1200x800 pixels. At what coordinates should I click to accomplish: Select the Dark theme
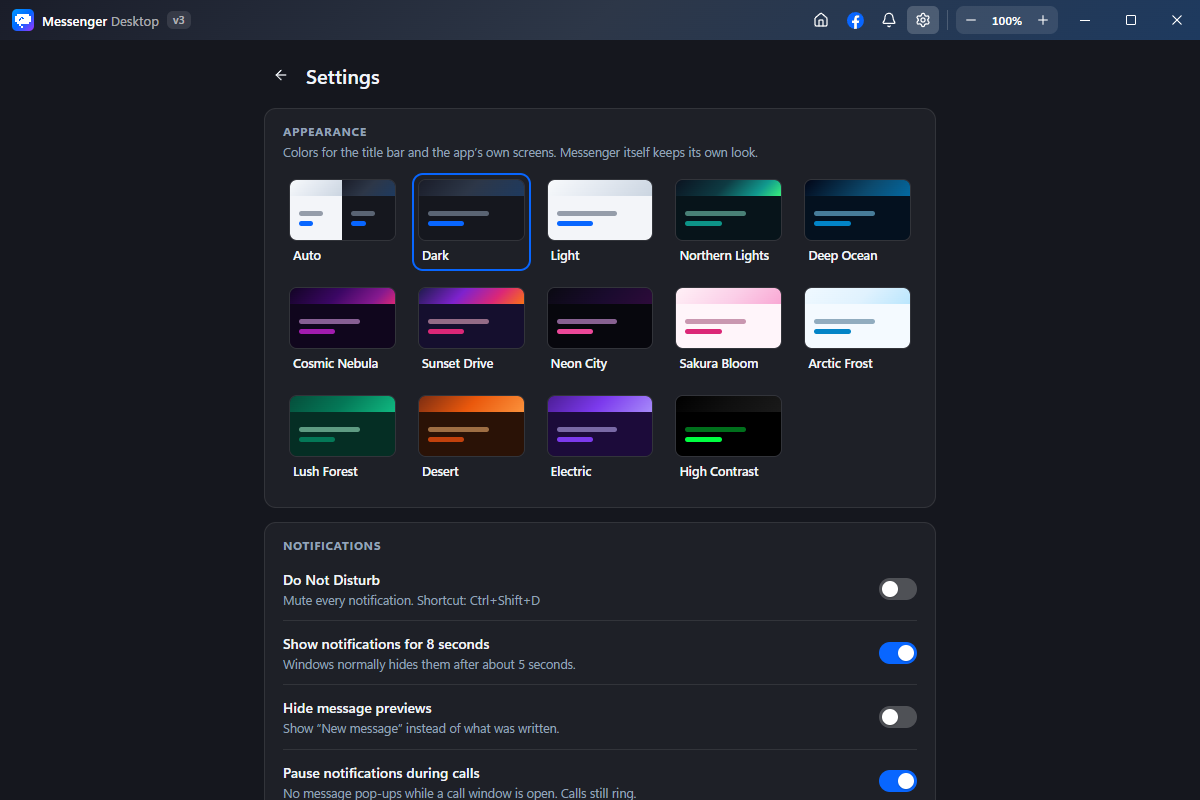coord(471,222)
